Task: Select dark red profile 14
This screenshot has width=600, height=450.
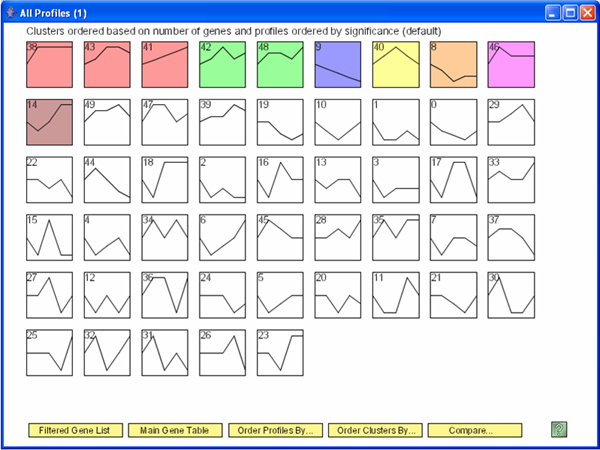Action: [49, 122]
